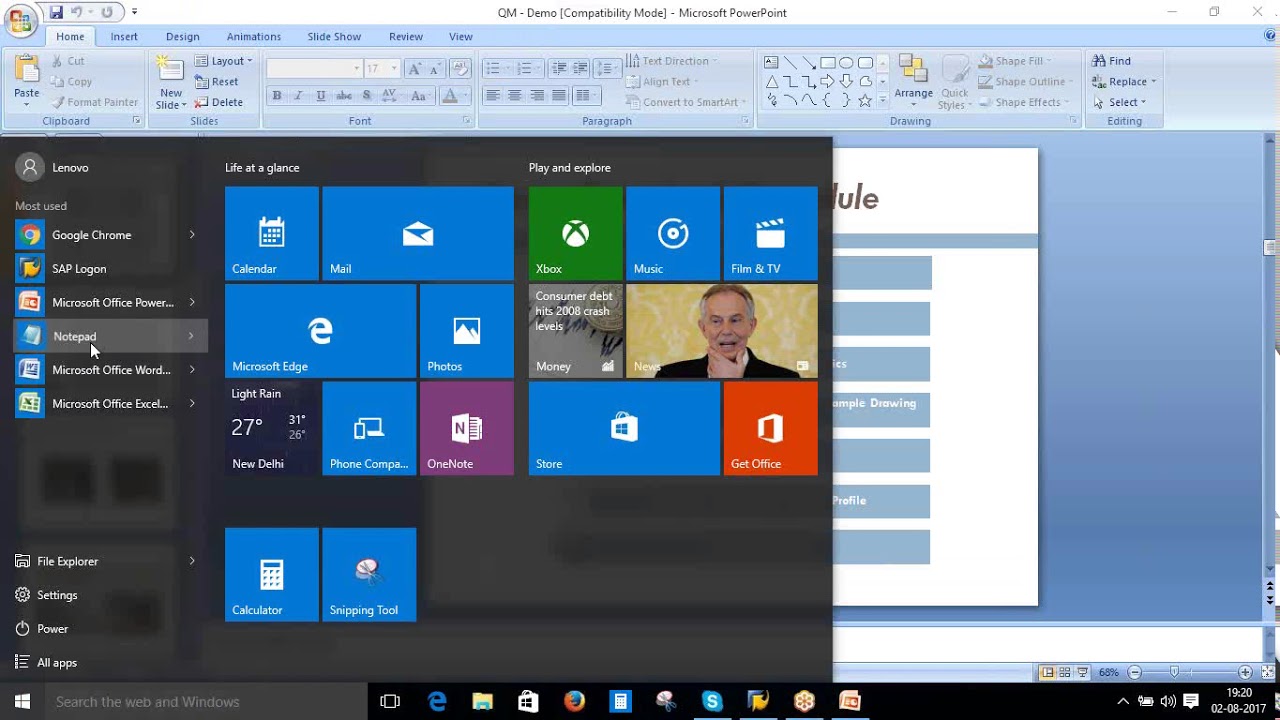Expand File Explorer jump list arrow
Viewport: 1280px width, 720px height.
pos(192,561)
